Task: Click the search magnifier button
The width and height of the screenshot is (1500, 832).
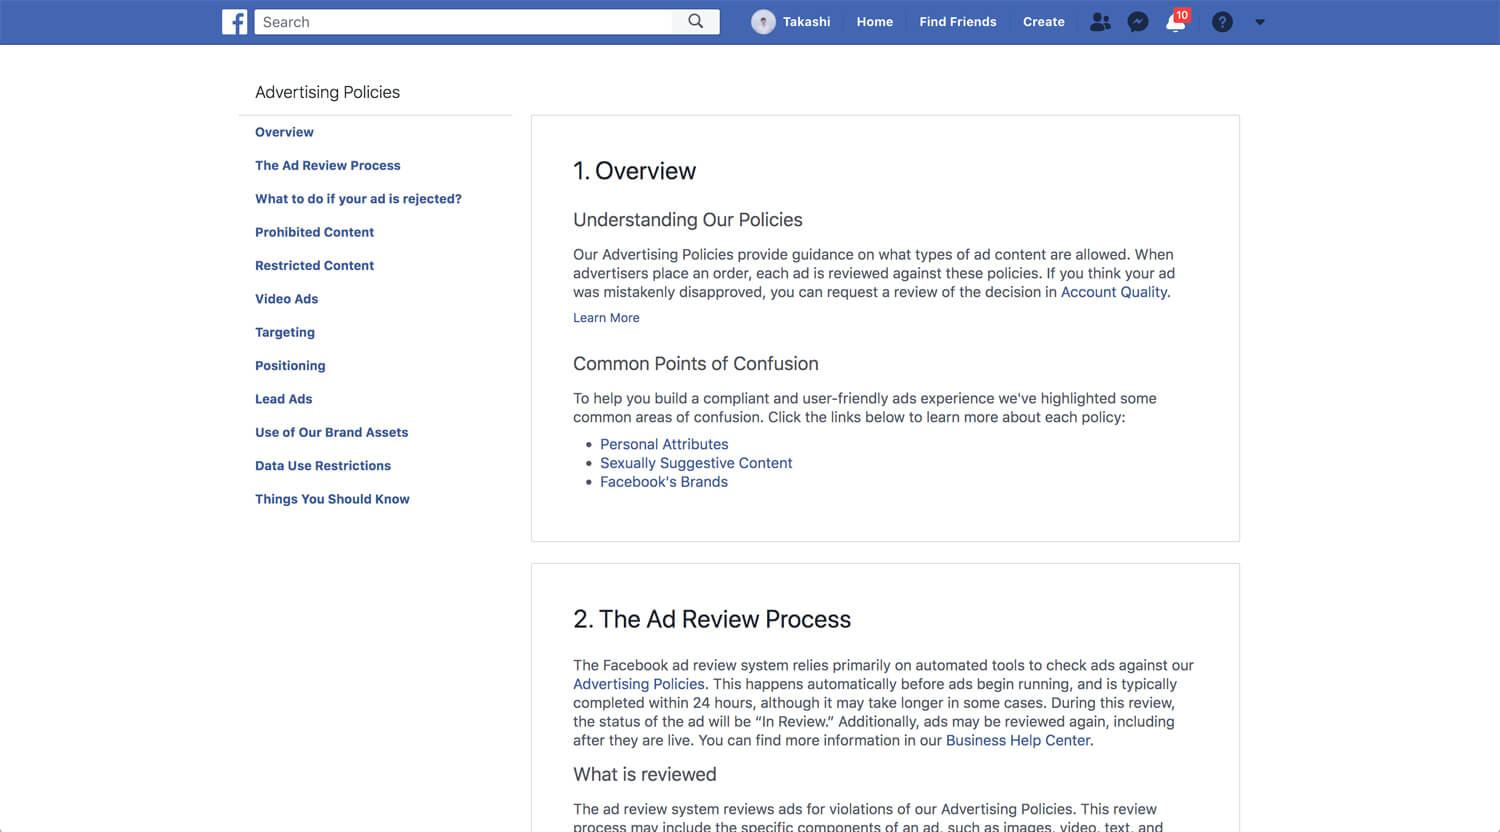Action: [696, 21]
